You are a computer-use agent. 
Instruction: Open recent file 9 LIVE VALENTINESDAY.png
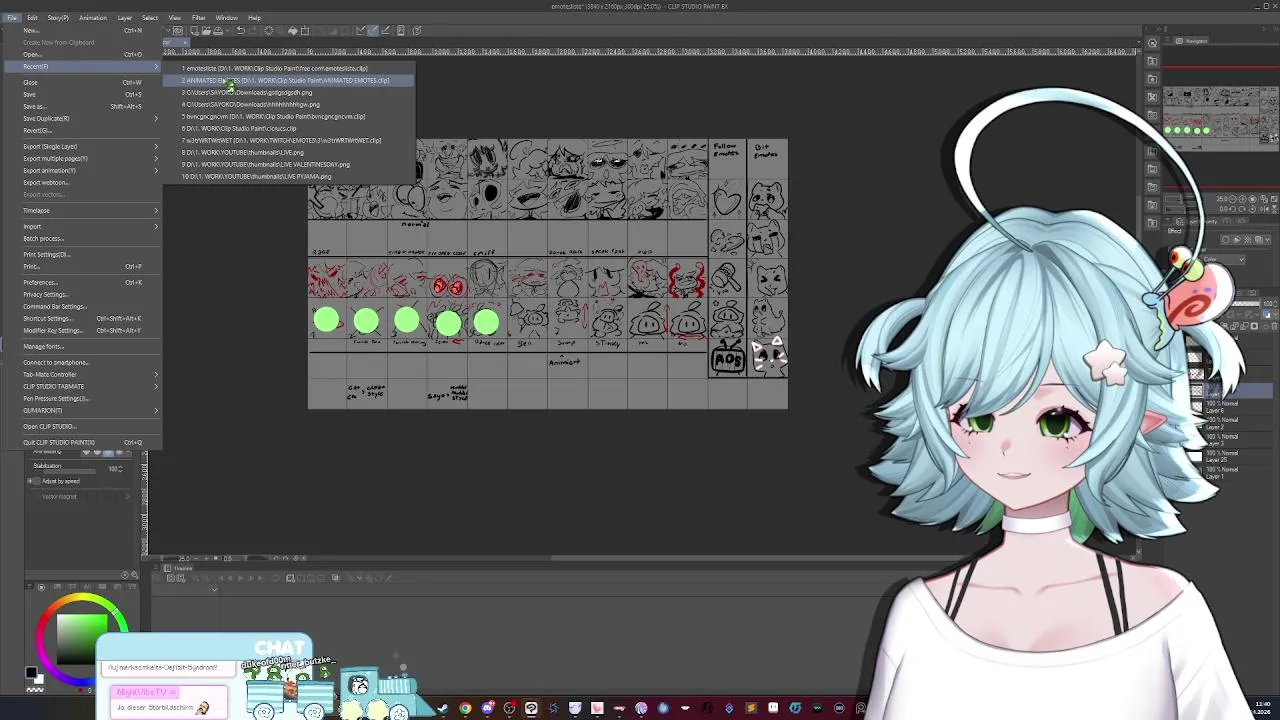(x=288, y=164)
